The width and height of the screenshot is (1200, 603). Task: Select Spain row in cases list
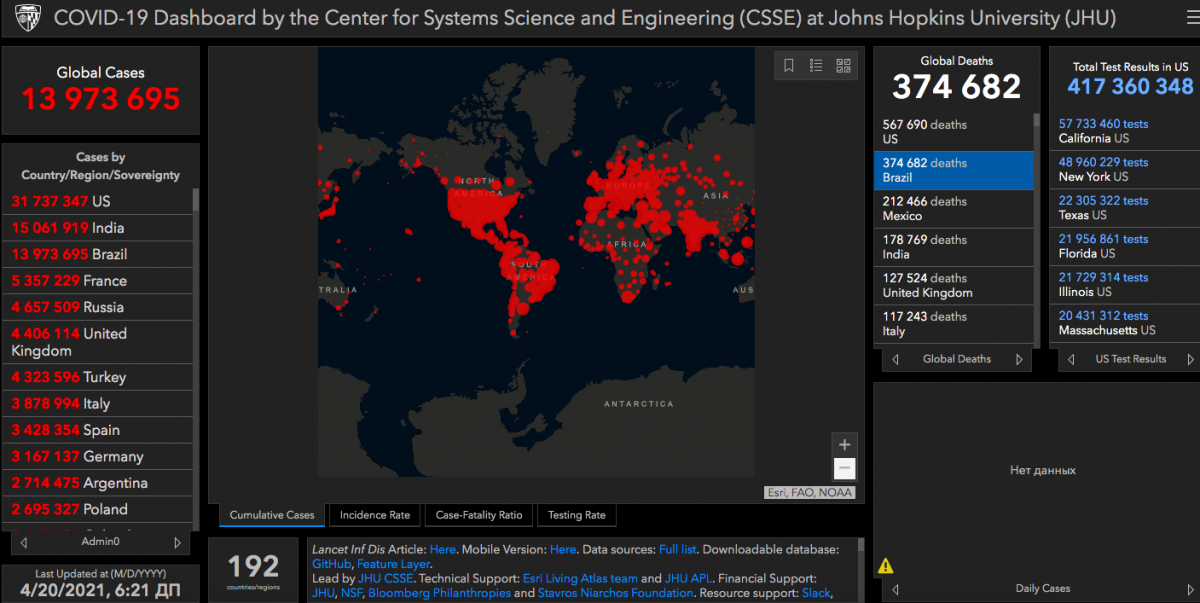click(97, 430)
